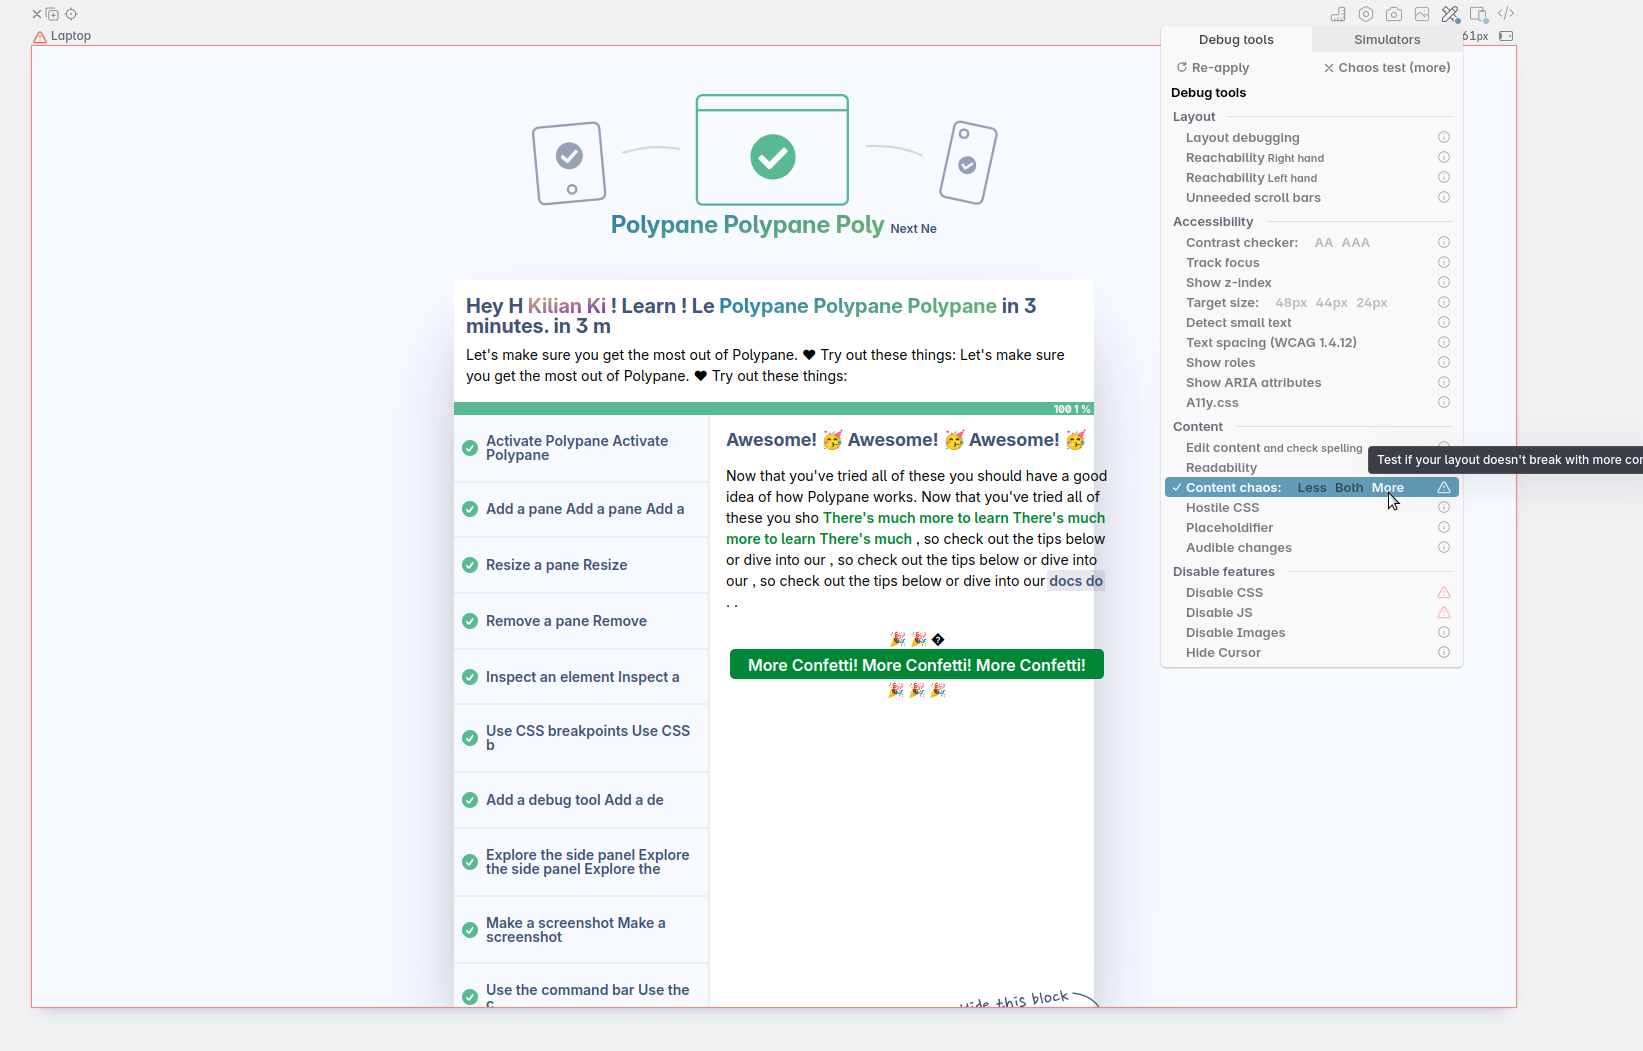Select AAA contrast checker level

click(x=1355, y=243)
